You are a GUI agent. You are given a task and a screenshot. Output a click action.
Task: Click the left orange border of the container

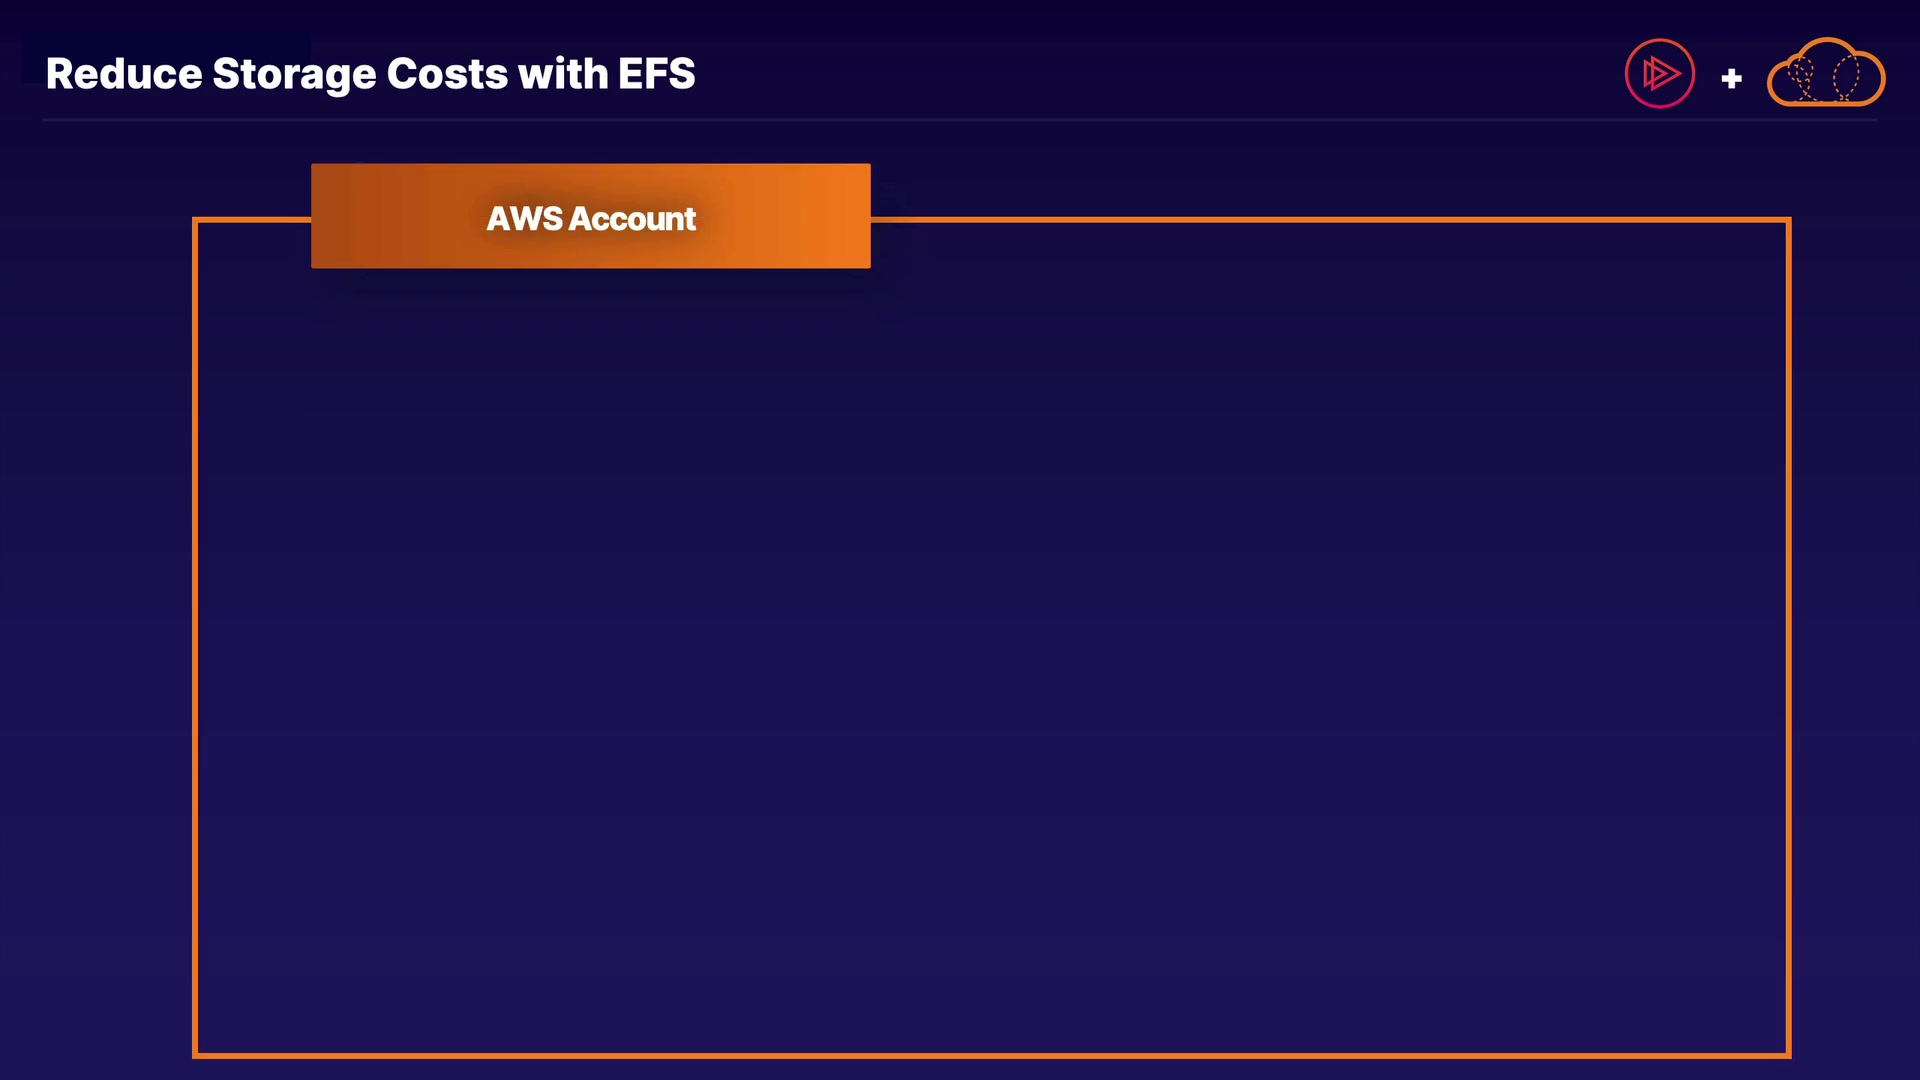pos(195,640)
